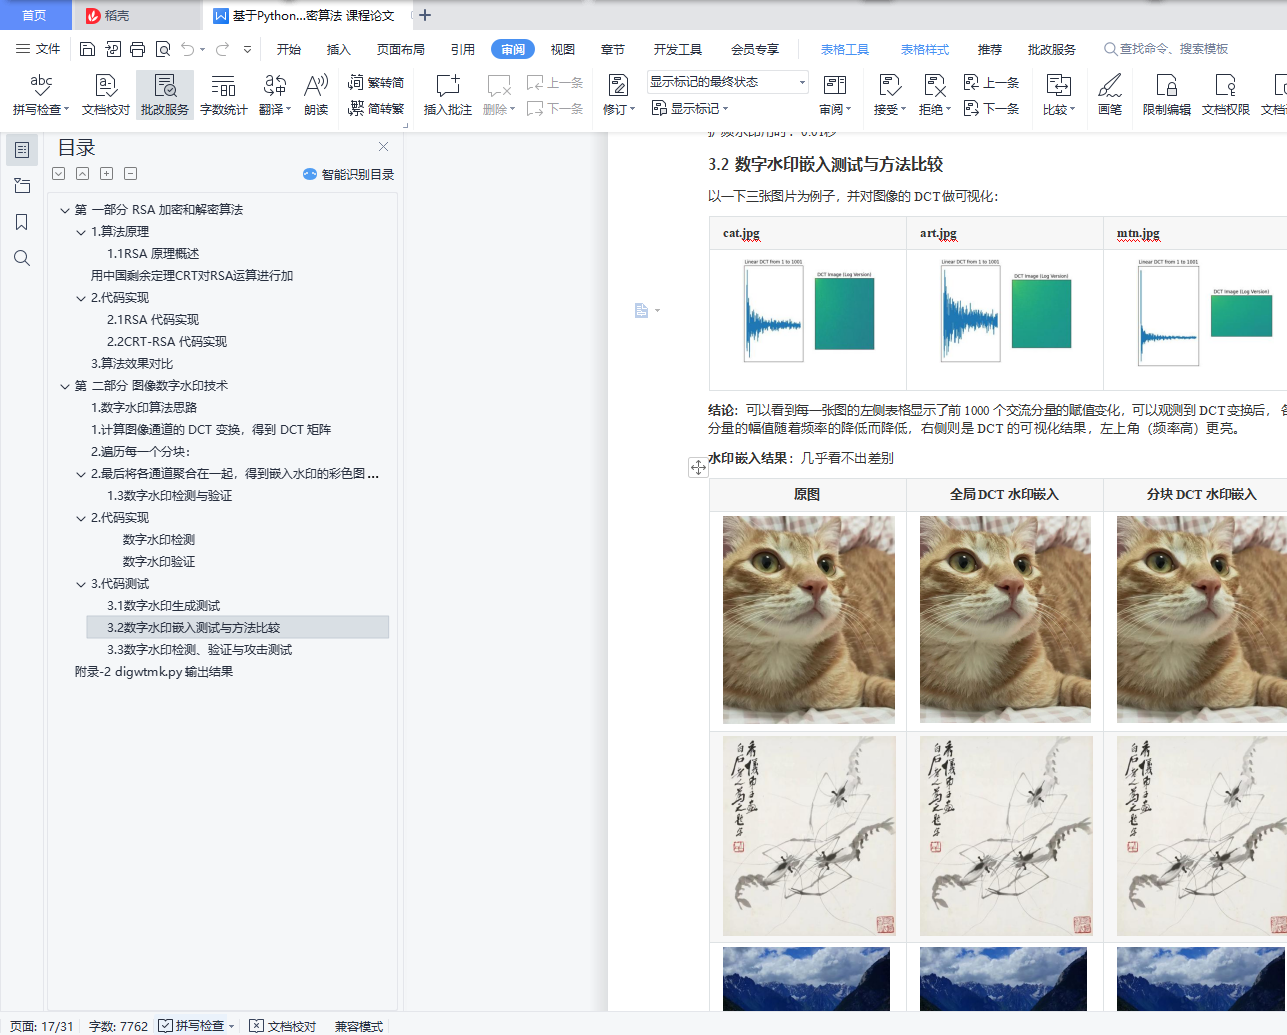
Task: Select the Ink Pen (画笔) tool
Action: [x=1110, y=95]
